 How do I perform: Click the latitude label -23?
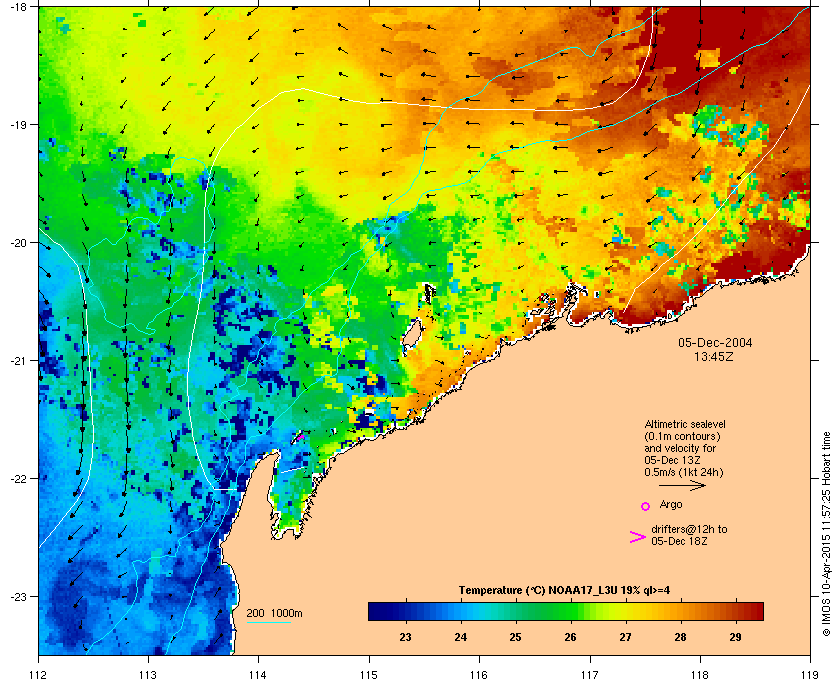[18, 596]
